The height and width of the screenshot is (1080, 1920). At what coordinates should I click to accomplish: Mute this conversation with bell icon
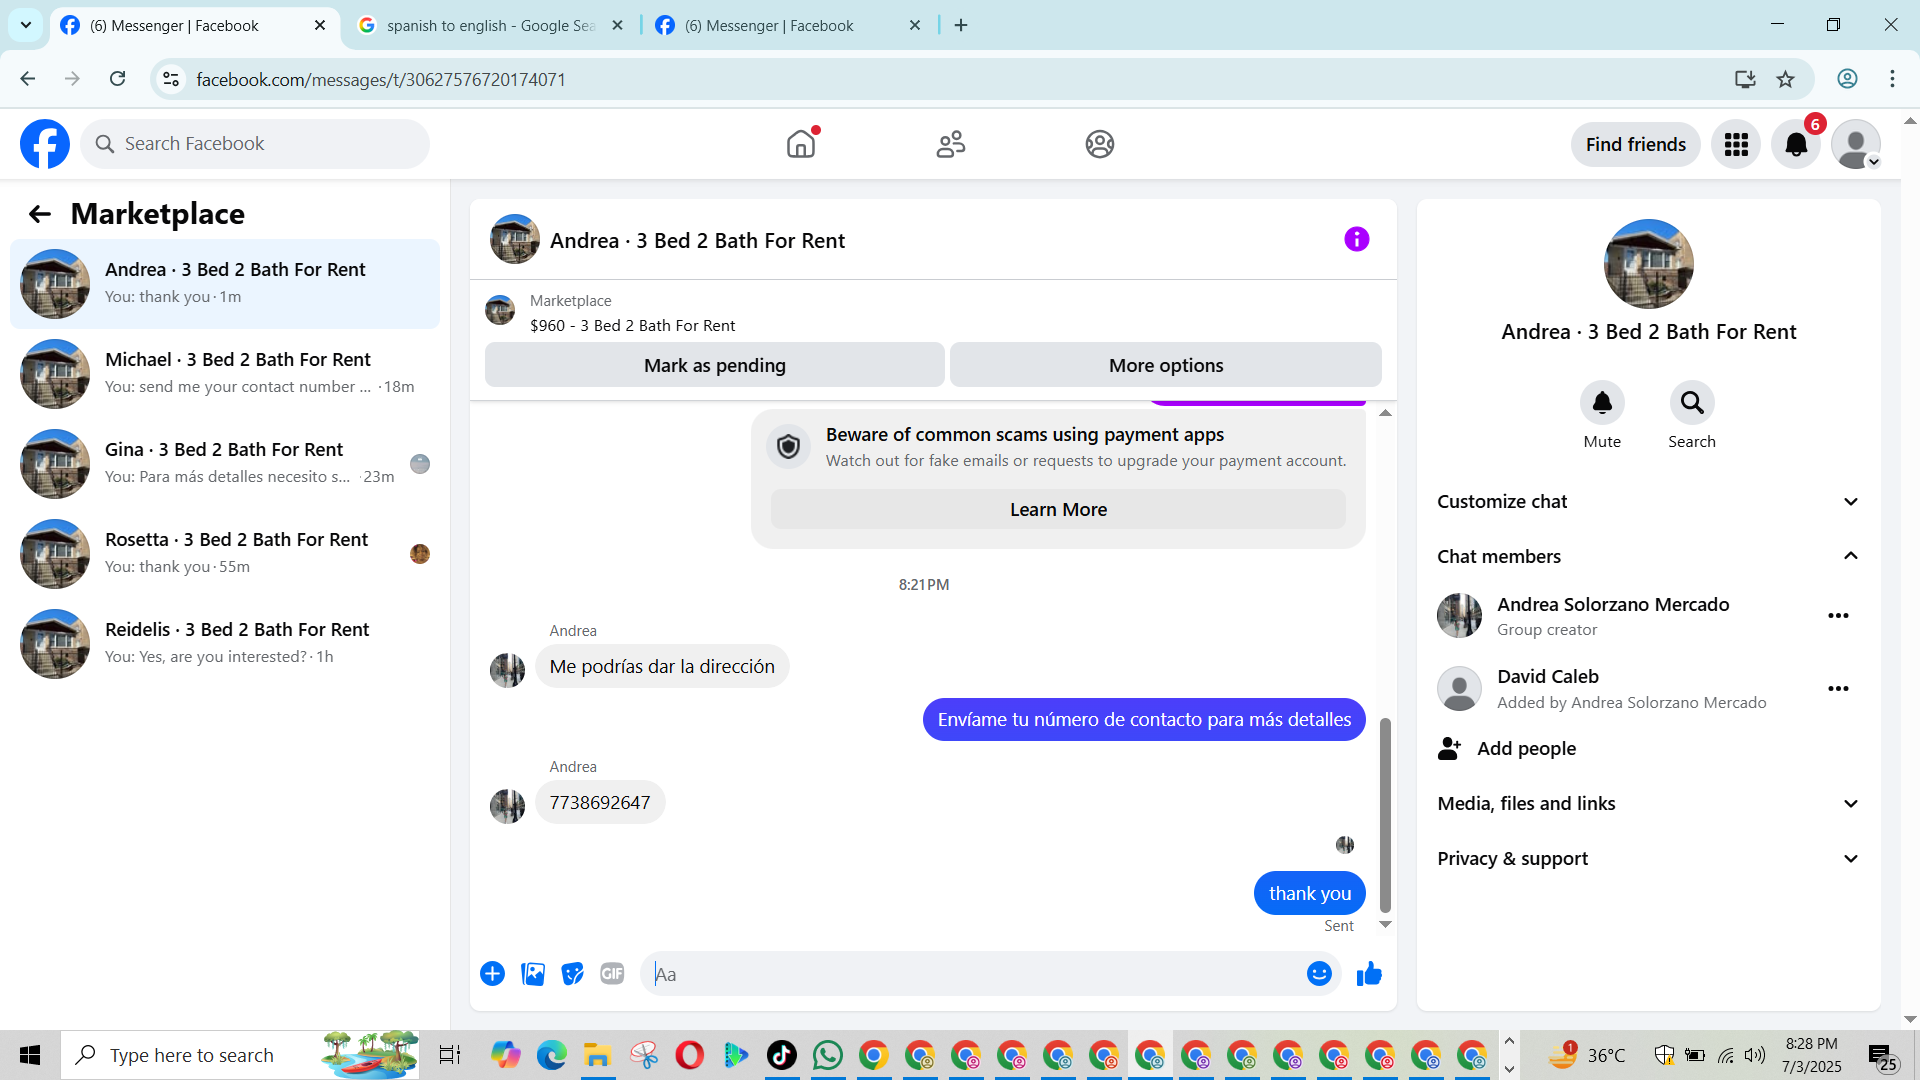1602,403
